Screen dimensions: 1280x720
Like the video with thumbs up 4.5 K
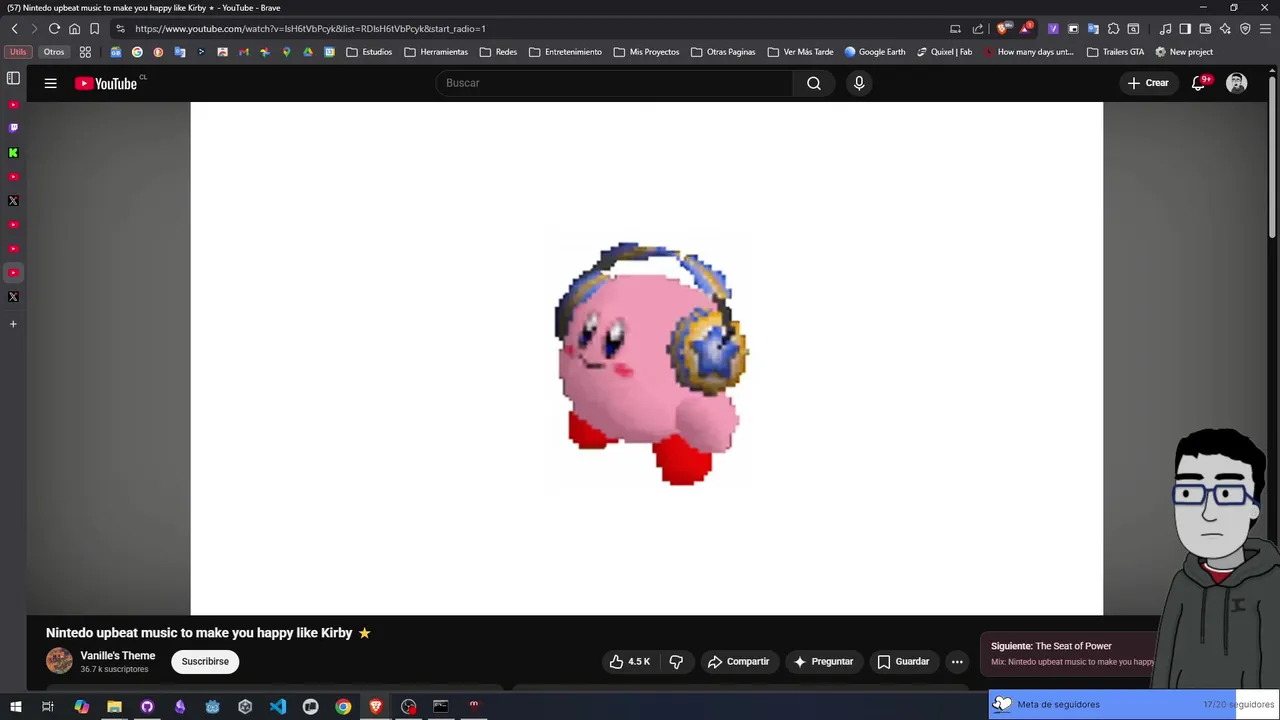(630, 662)
